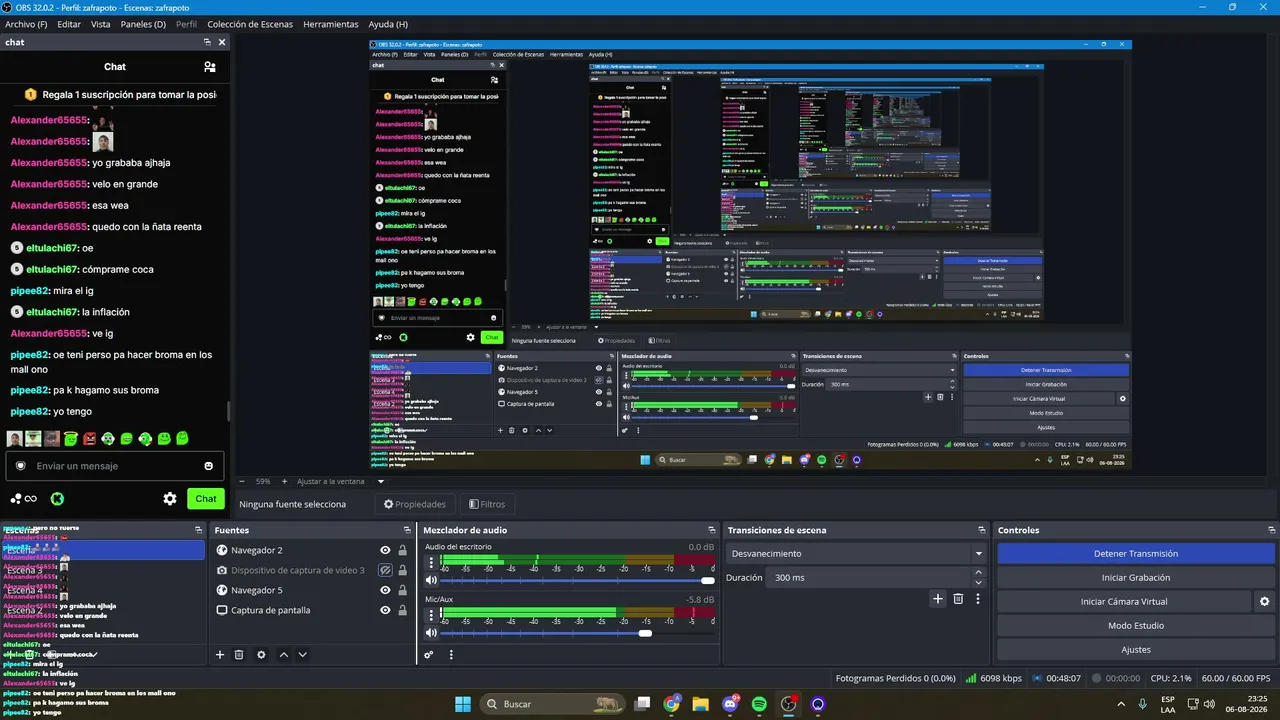This screenshot has width=1280, height=720.
Task: Open Discord from the taskbar
Action: (x=730, y=704)
